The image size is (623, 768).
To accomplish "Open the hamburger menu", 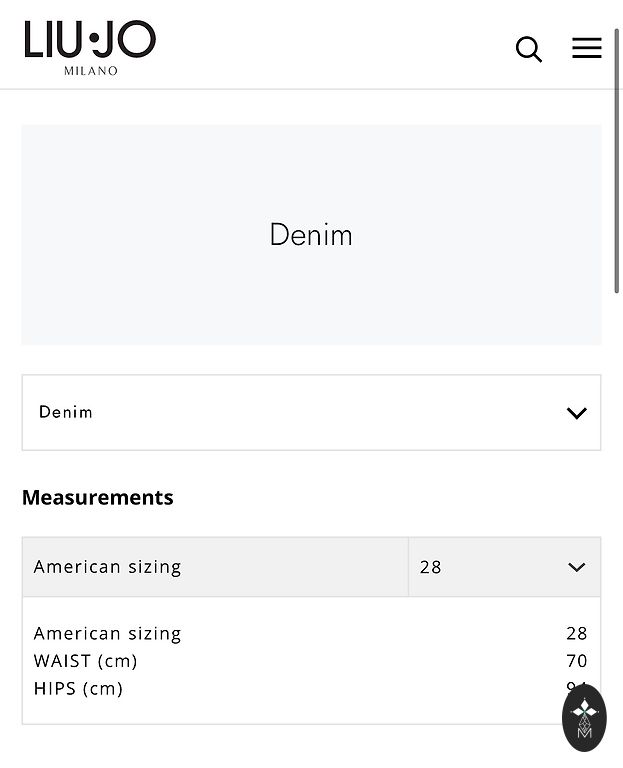I will pos(587,48).
